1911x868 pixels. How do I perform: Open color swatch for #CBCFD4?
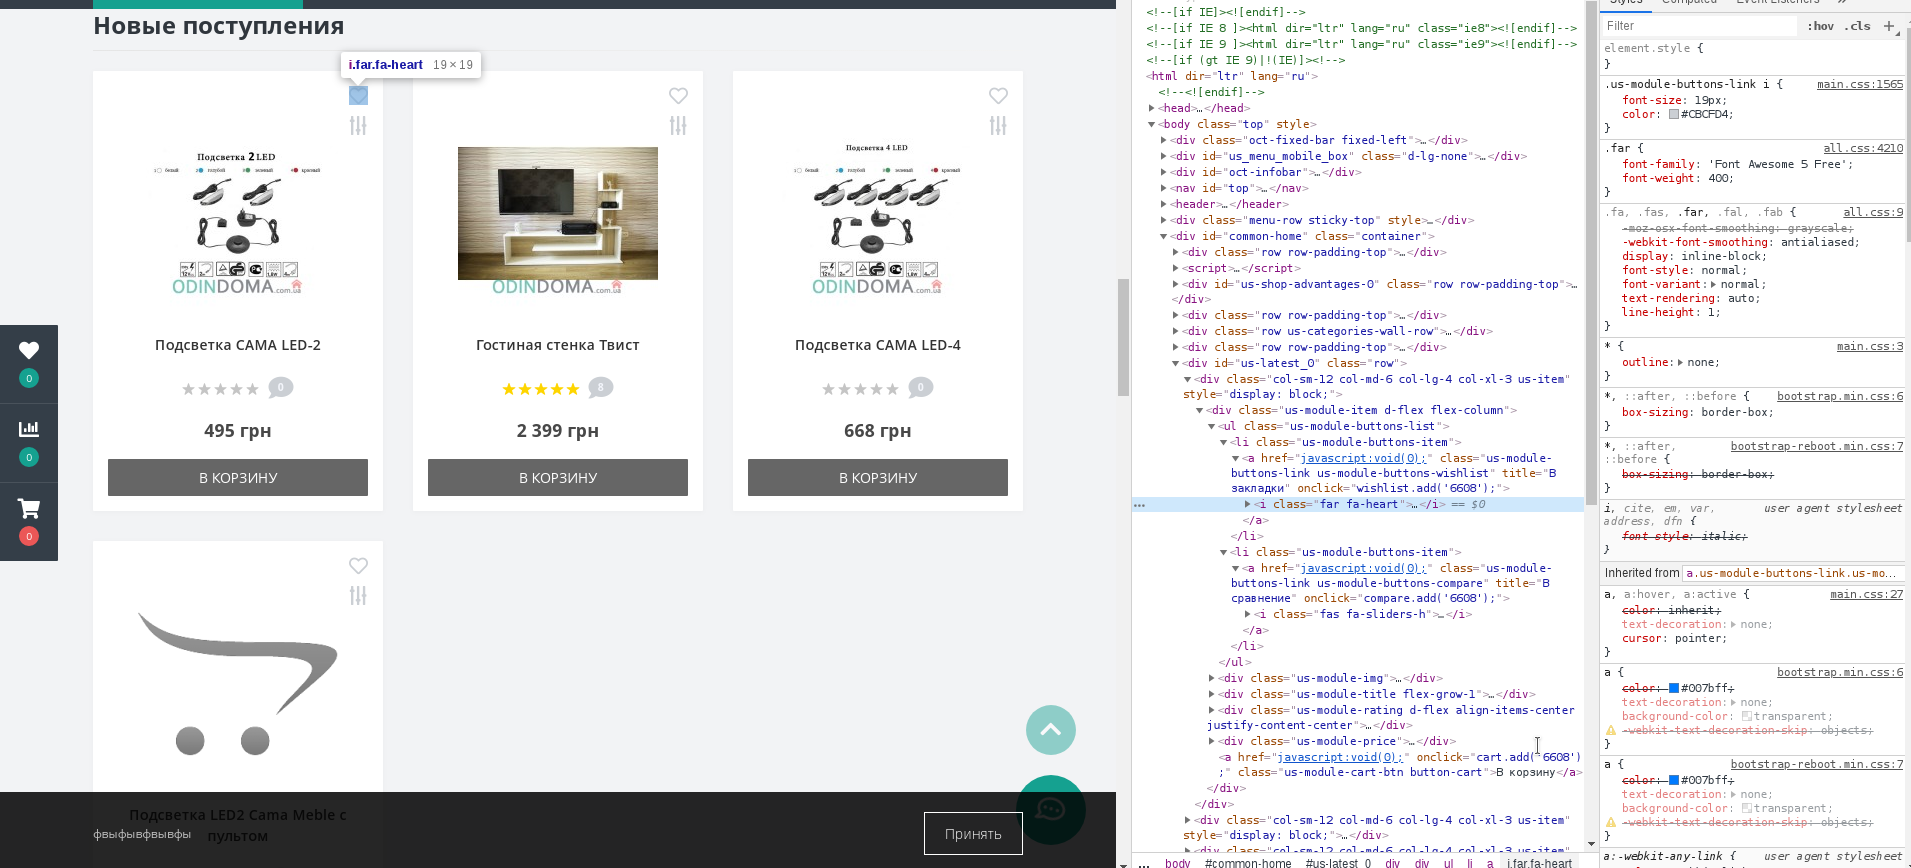[x=1674, y=114]
